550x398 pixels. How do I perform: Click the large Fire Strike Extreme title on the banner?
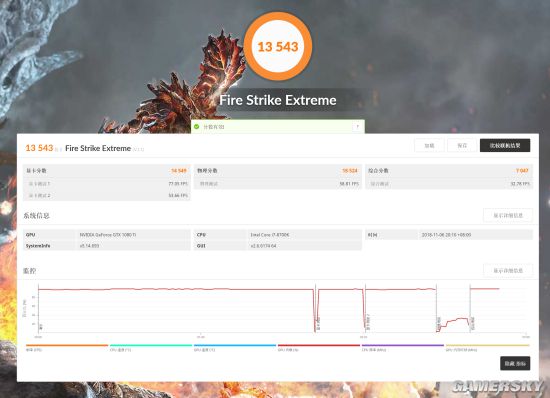(x=278, y=100)
